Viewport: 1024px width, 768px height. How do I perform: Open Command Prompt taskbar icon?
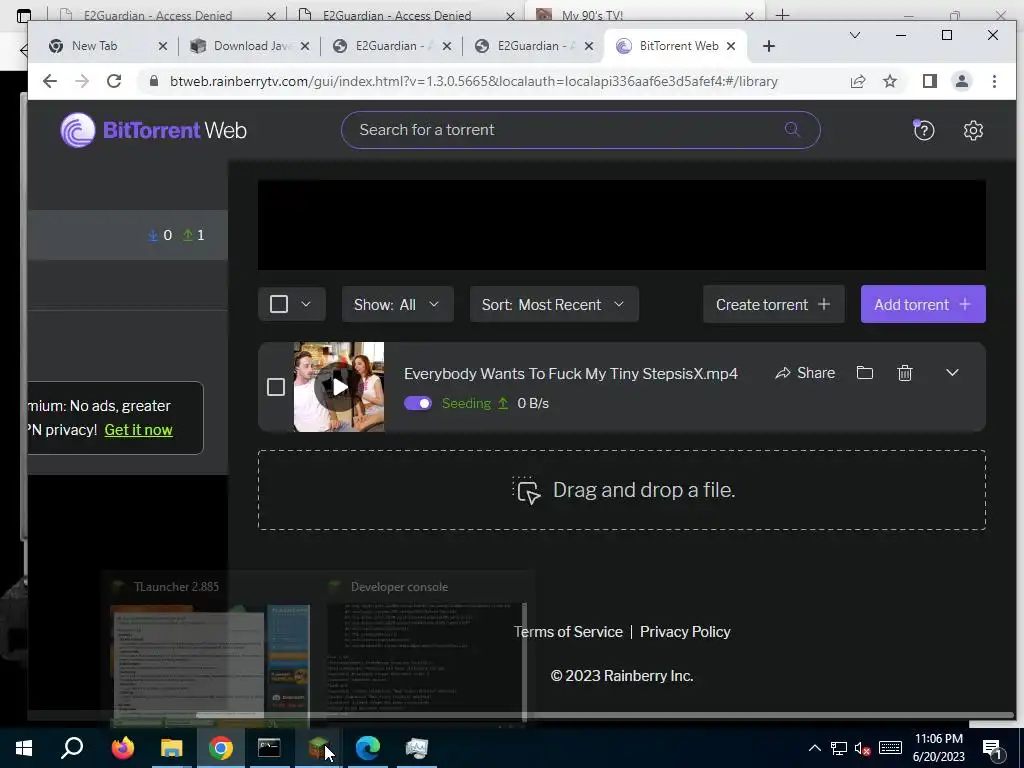click(x=269, y=747)
